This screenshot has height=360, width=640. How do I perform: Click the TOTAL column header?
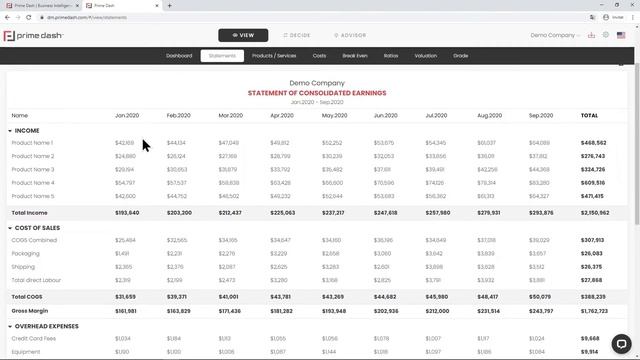(589, 116)
